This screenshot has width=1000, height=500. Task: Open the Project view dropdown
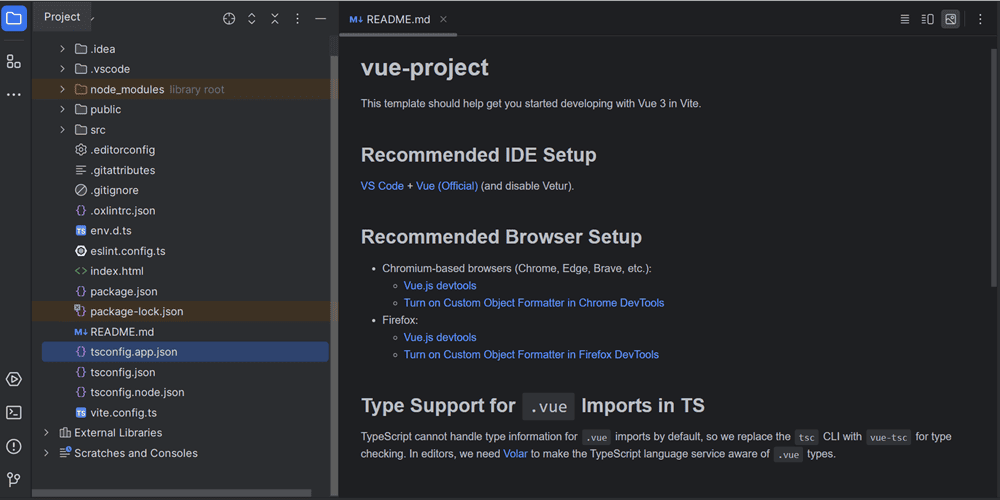(68, 17)
